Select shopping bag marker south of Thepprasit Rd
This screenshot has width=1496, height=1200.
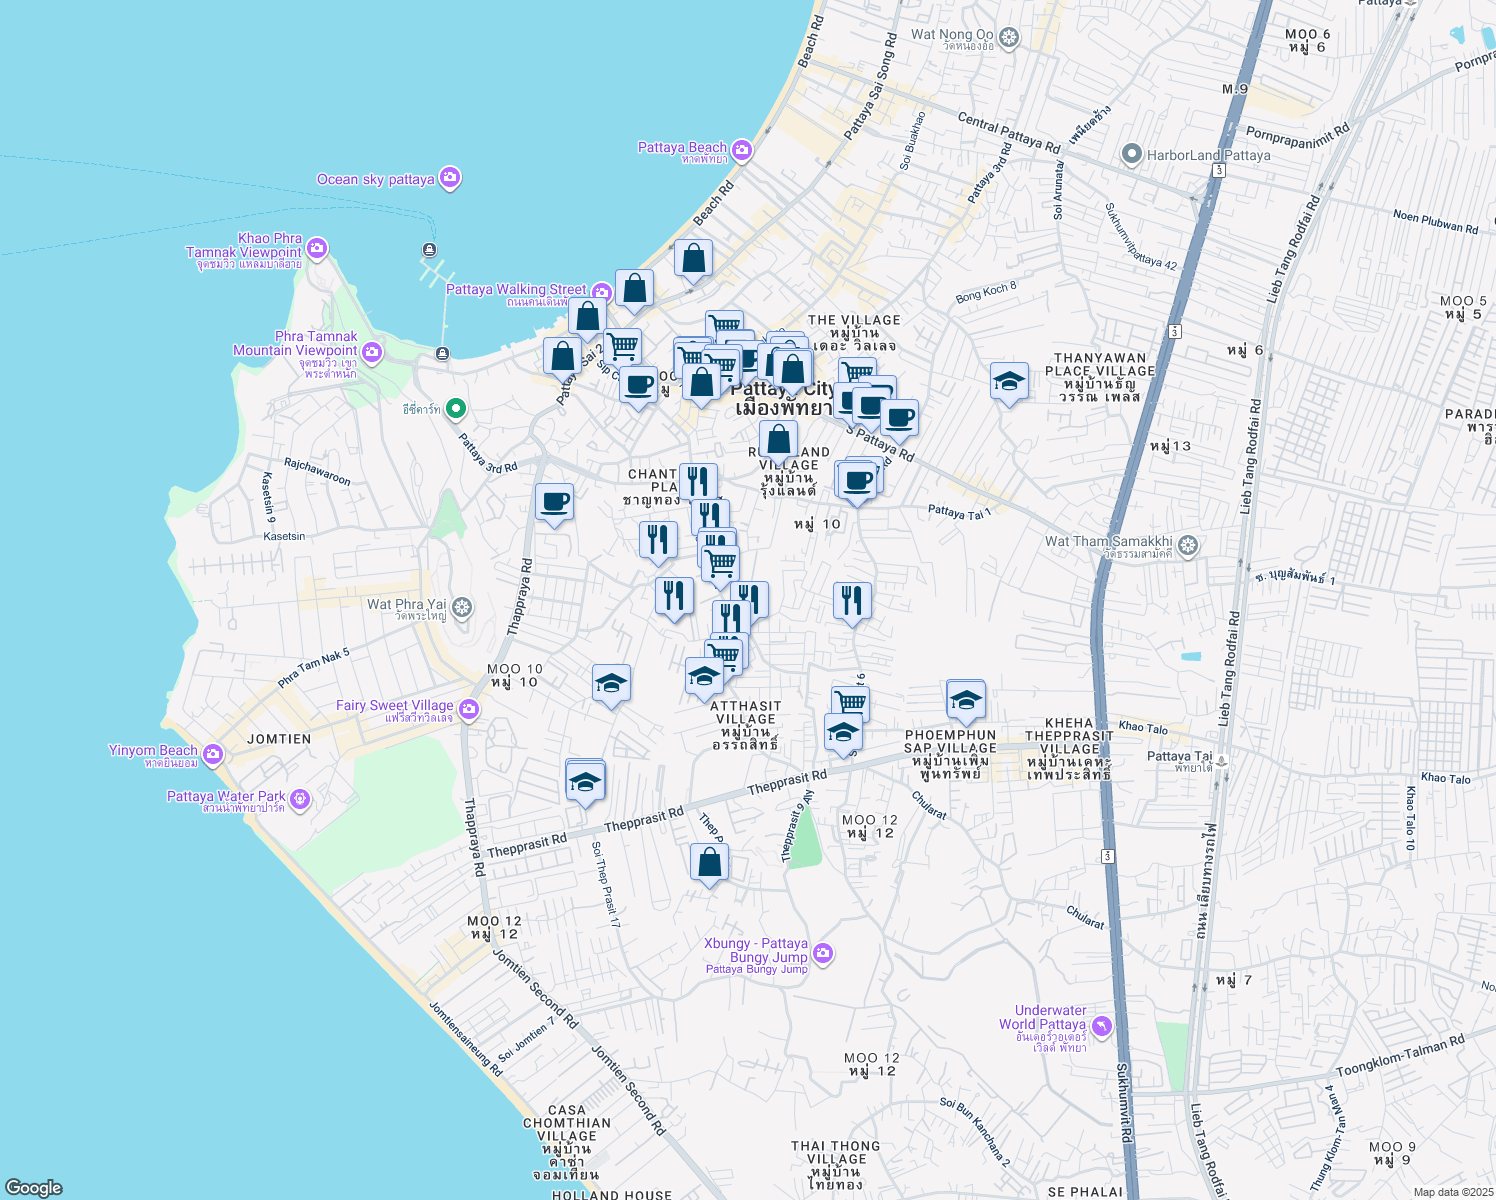(x=709, y=862)
